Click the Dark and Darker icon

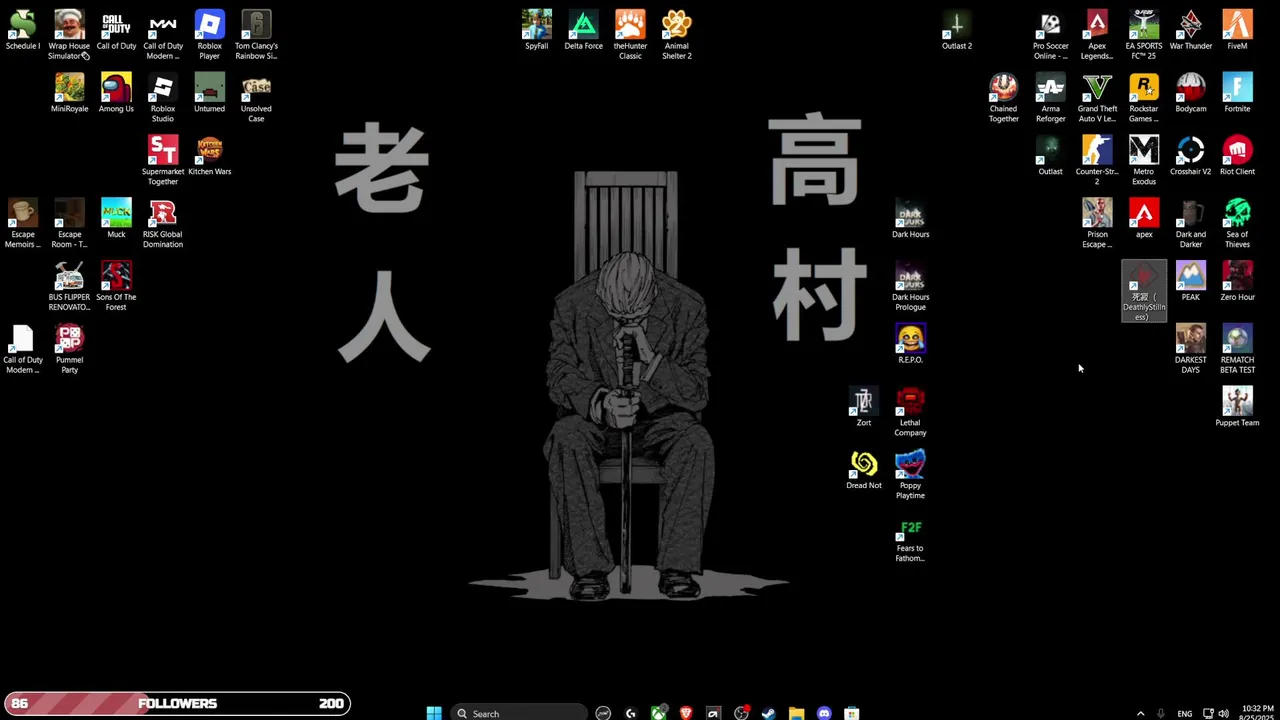tap(1190, 224)
